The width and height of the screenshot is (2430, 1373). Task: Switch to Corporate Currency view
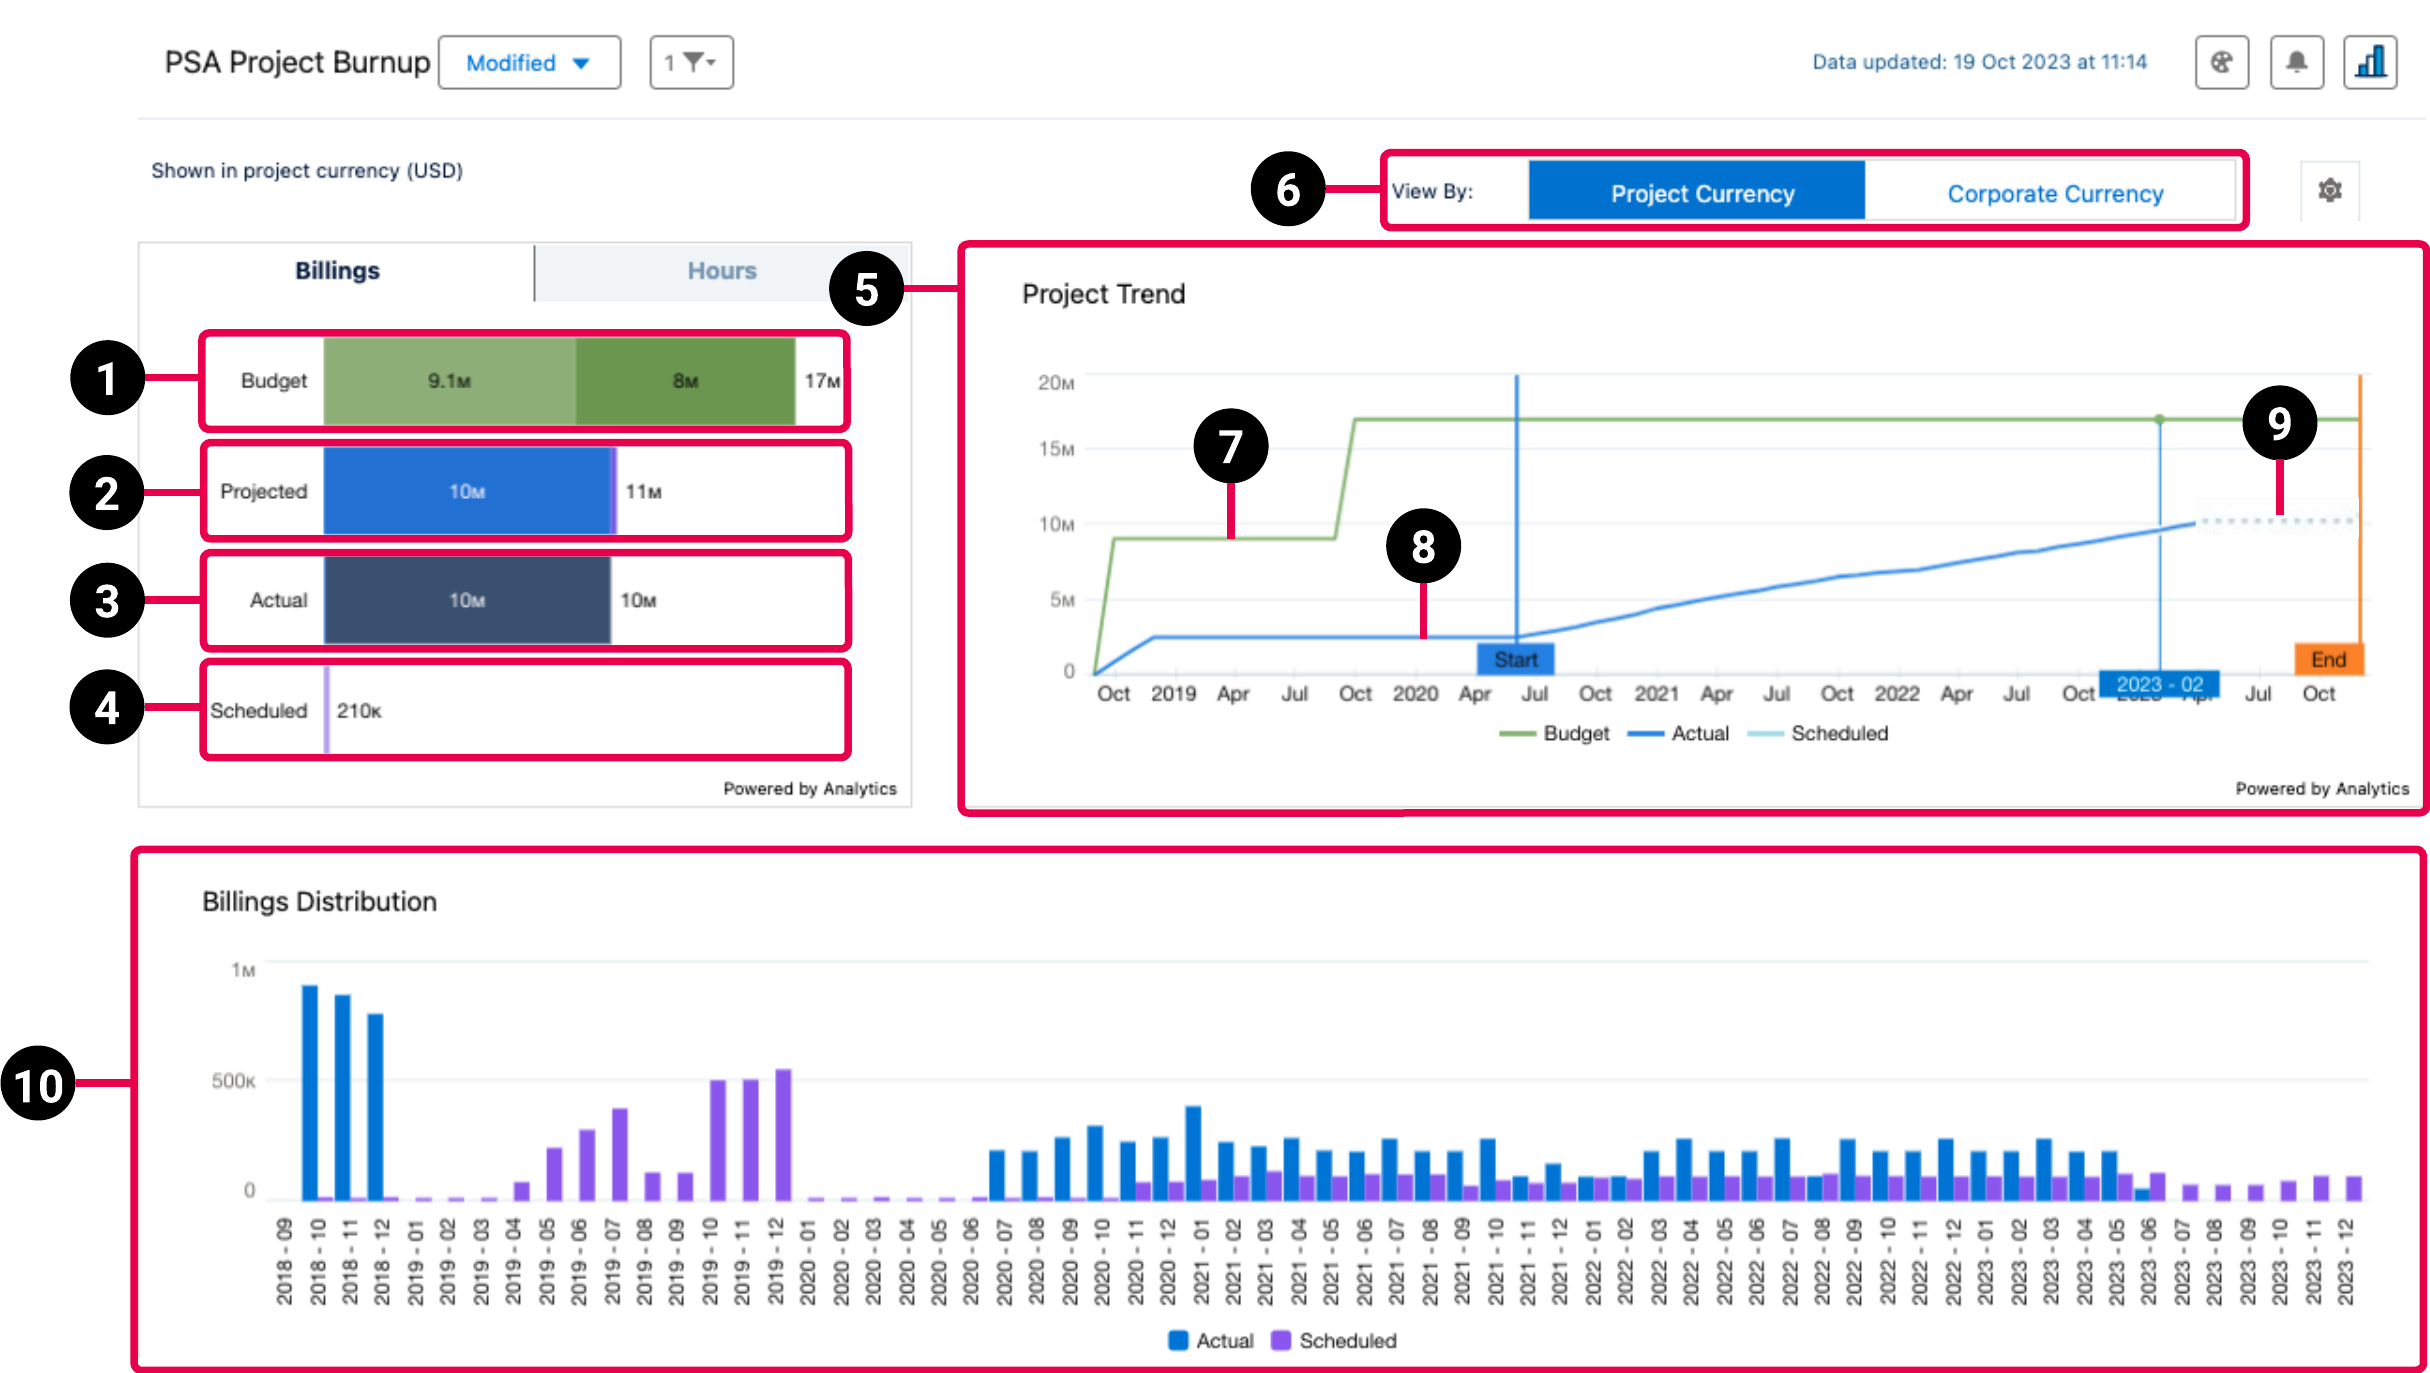(2054, 192)
